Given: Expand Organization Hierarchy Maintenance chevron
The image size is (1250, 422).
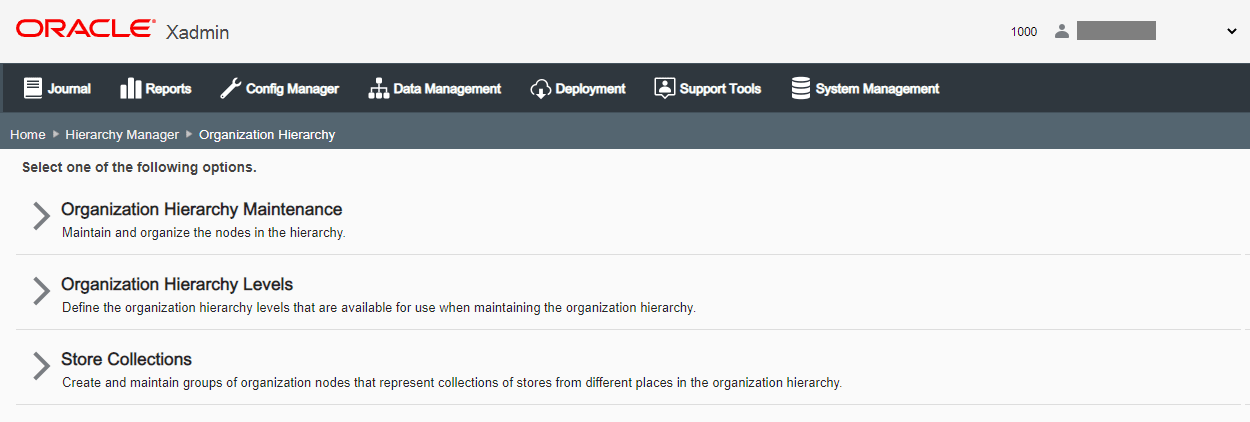Looking at the screenshot, I should tap(41, 216).
